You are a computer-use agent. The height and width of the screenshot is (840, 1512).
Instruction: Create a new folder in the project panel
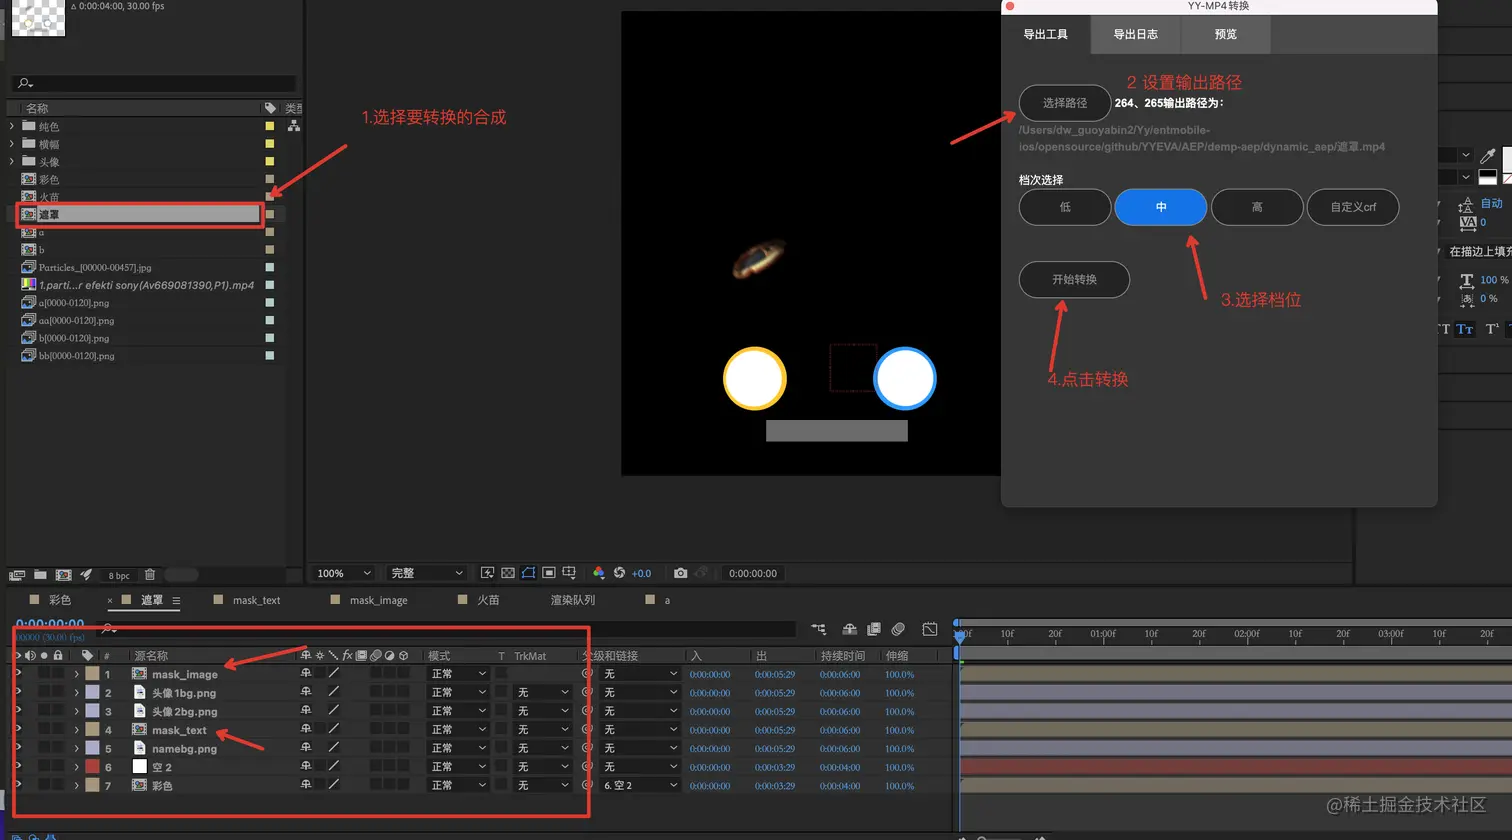pos(40,575)
